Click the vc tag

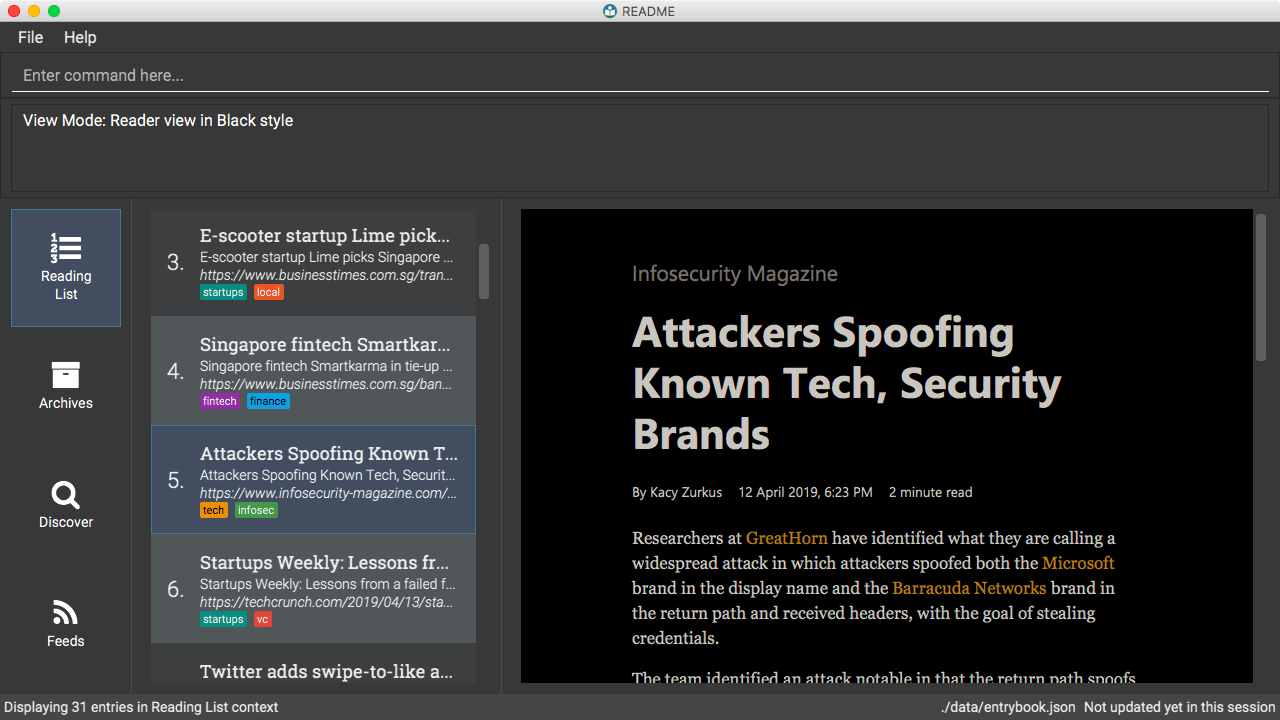pos(262,619)
